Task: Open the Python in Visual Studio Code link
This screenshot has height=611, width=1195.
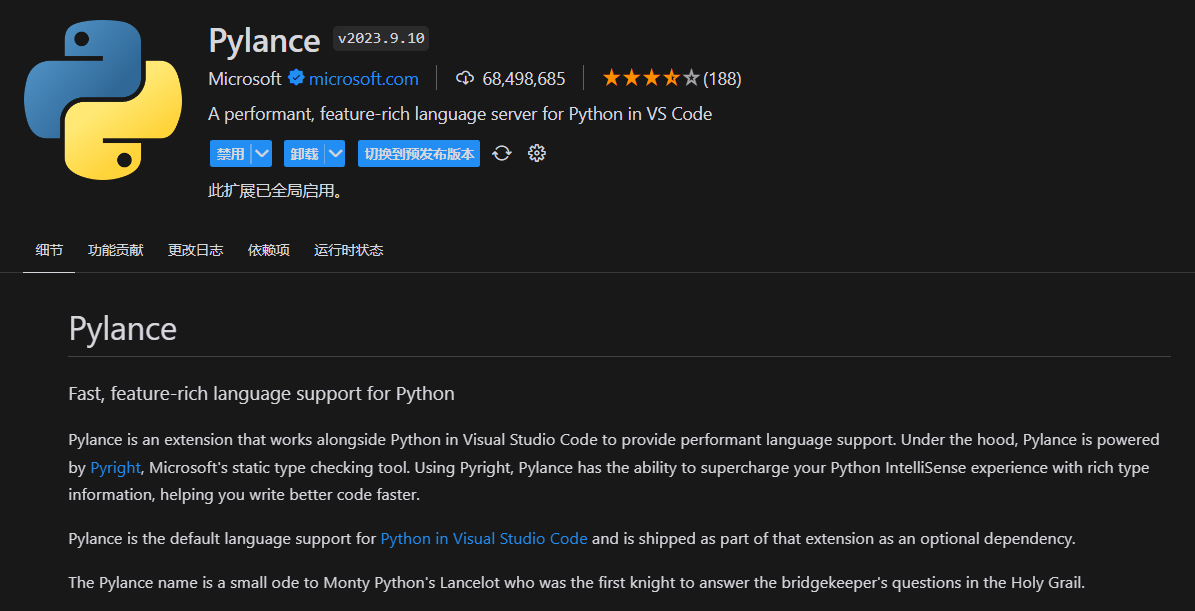Action: point(484,539)
